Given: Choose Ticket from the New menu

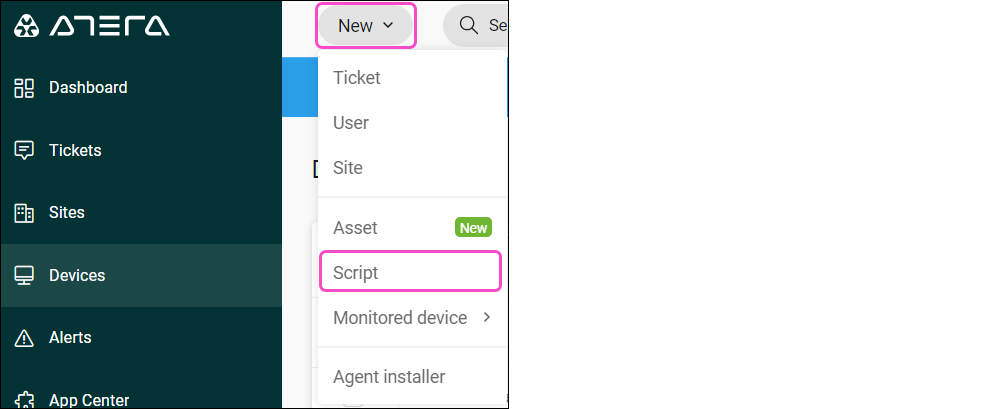Looking at the screenshot, I should coord(357,78).
